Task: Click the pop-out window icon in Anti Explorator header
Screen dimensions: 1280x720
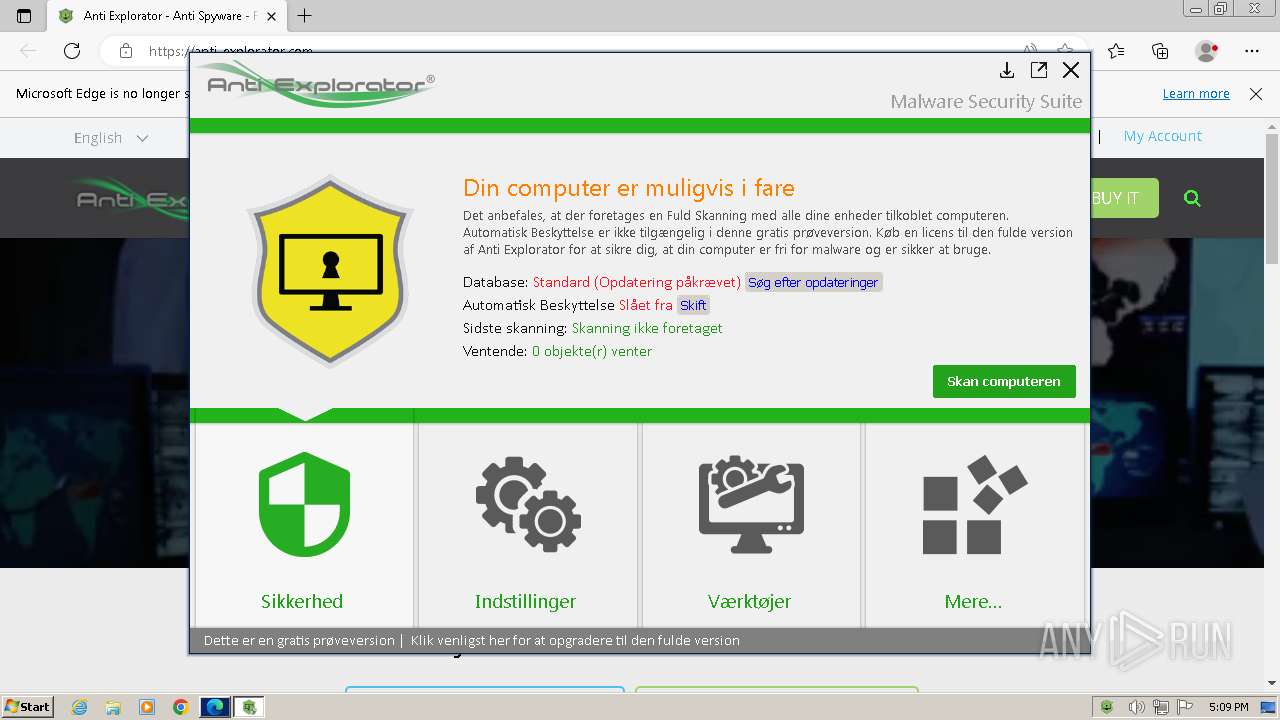Action: tap(1039, 70)
